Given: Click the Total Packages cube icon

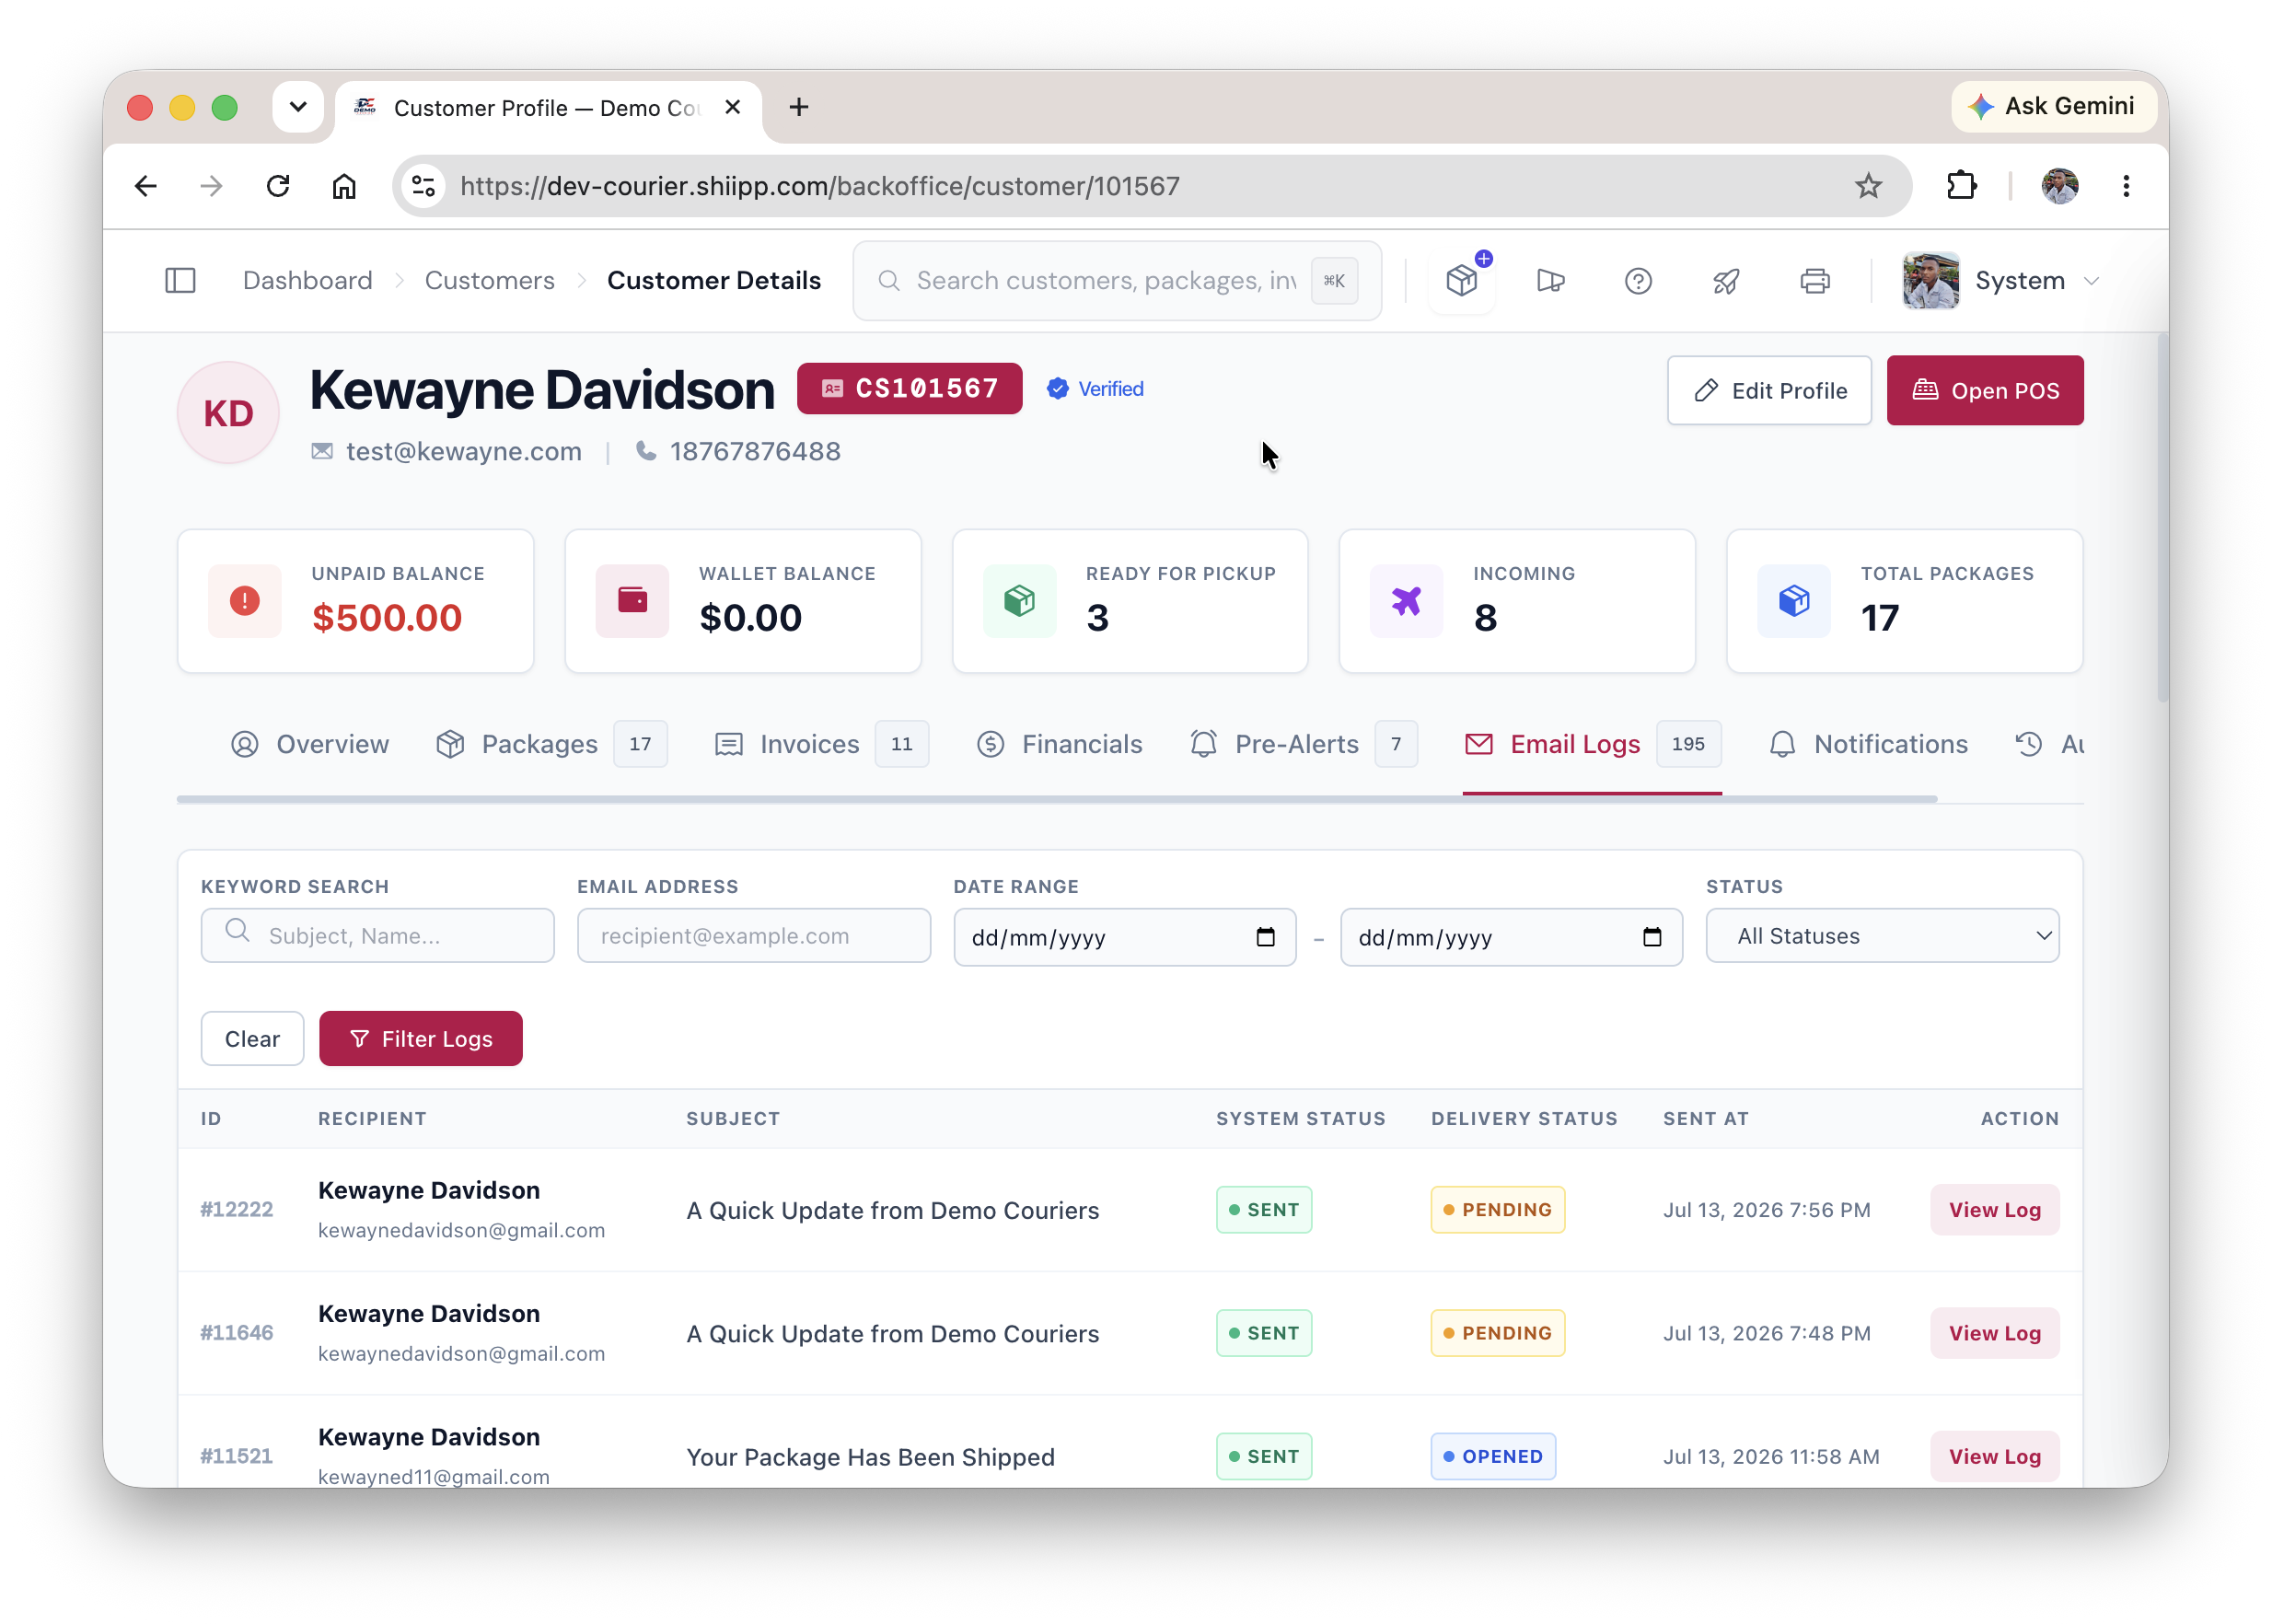Looking at the screenshot, I should click(1795, 601).
